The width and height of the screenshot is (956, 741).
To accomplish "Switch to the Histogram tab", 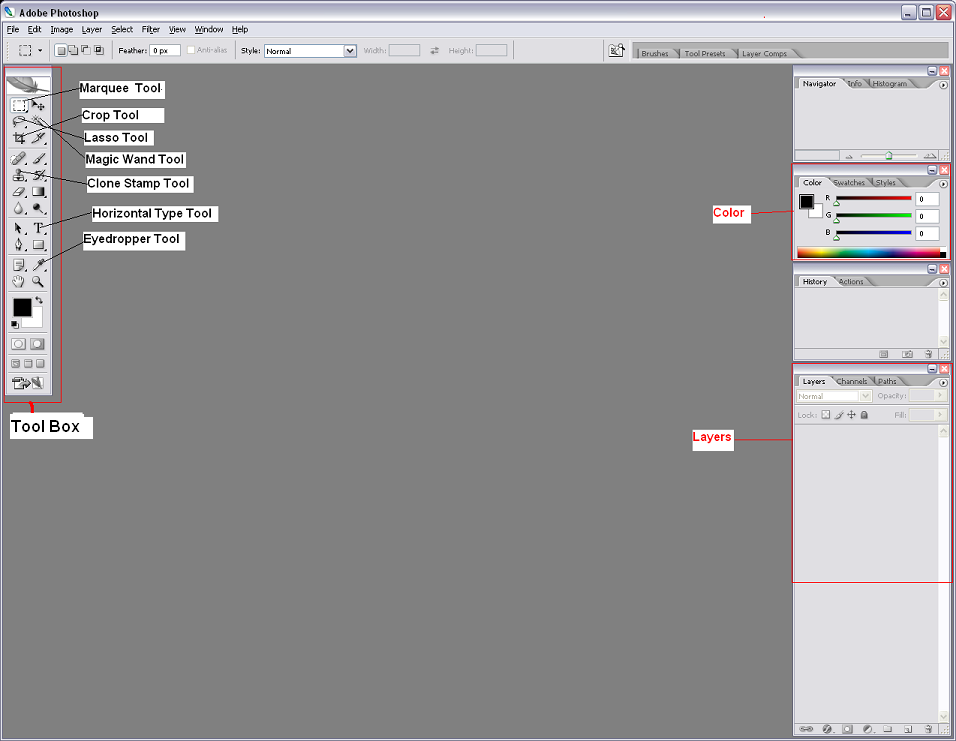I will pos(890,84).
